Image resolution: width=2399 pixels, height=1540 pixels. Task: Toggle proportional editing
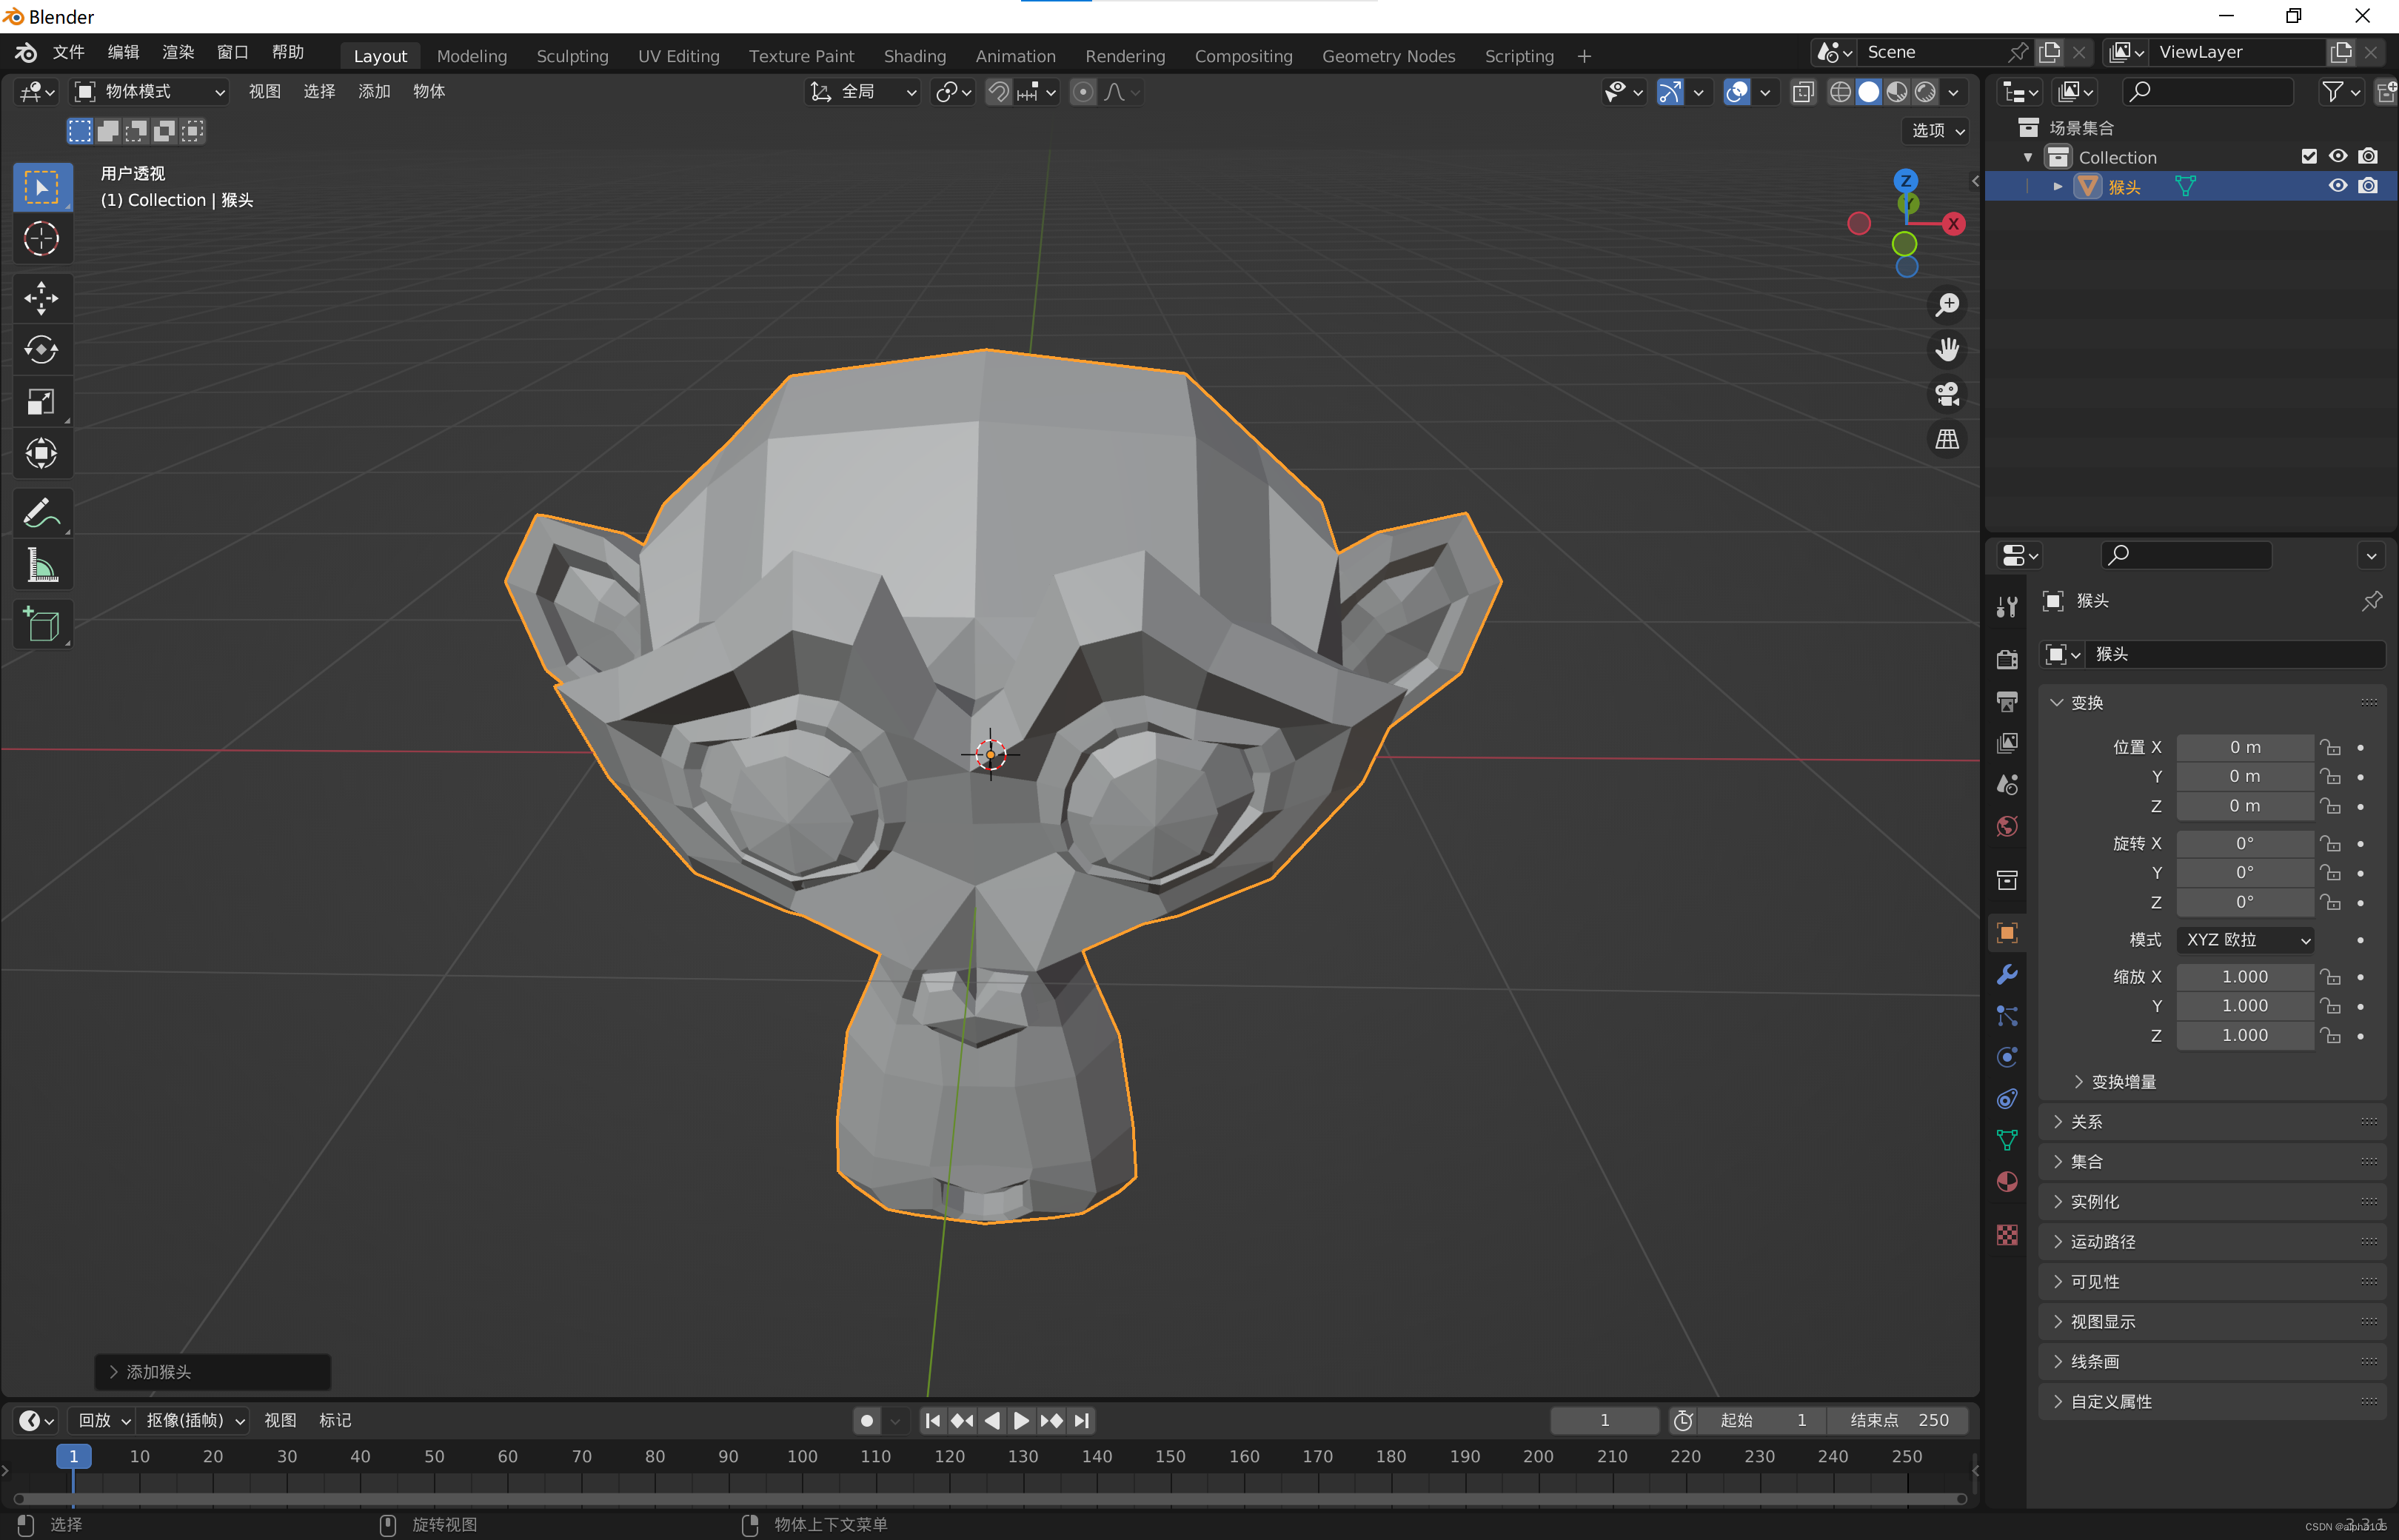pyautogui.click(x=1083, y=92)
